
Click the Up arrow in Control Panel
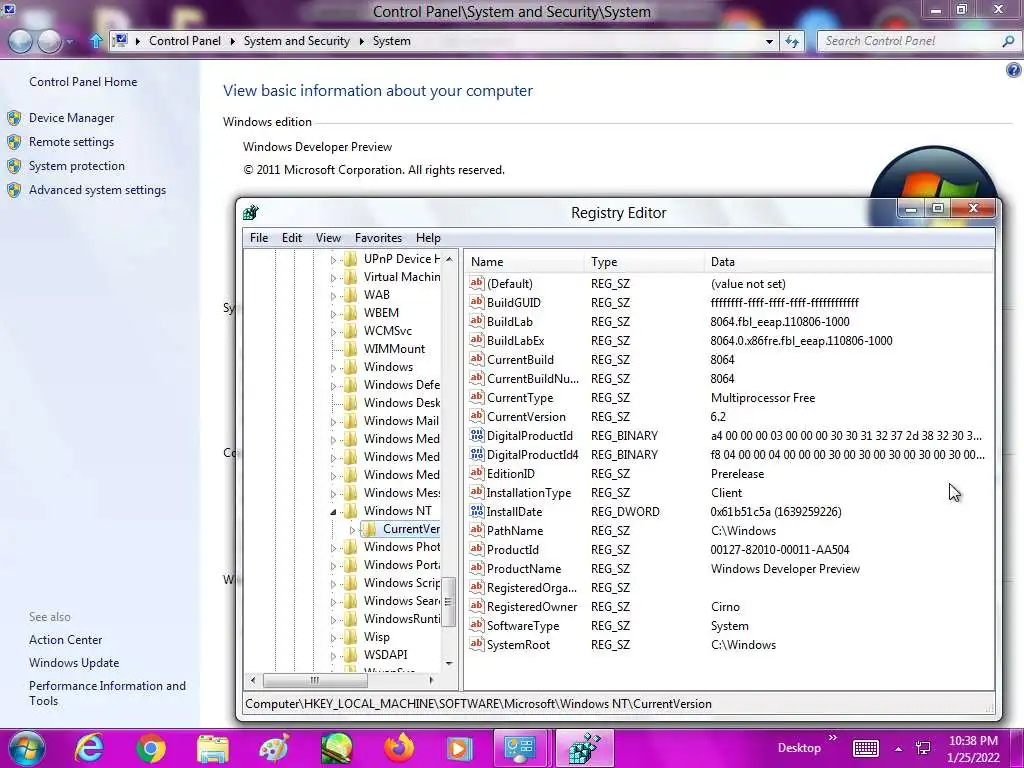[x=96, y=40]
